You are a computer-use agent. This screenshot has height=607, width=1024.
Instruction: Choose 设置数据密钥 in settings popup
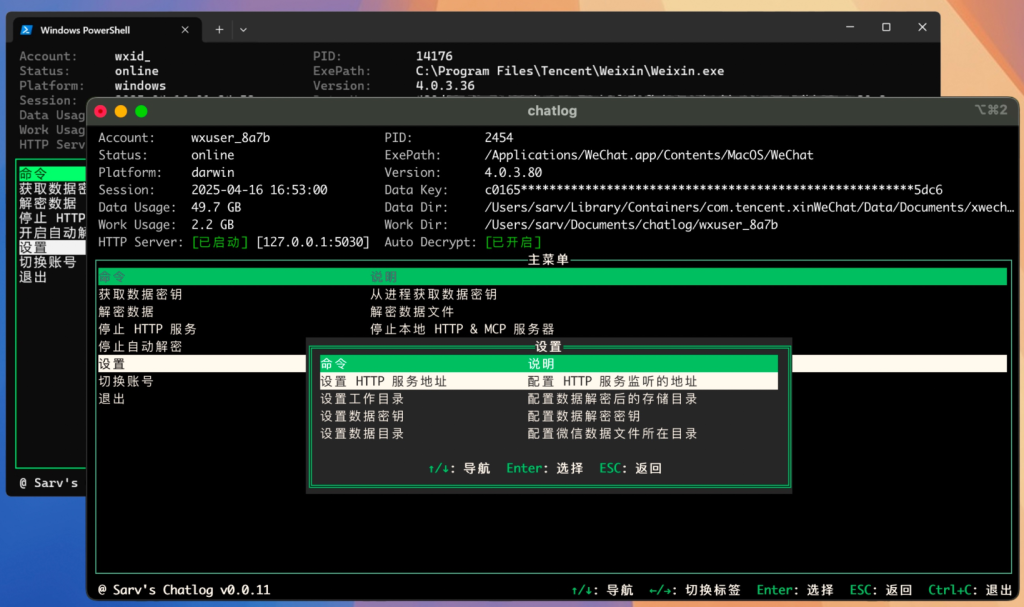point(362,416)
